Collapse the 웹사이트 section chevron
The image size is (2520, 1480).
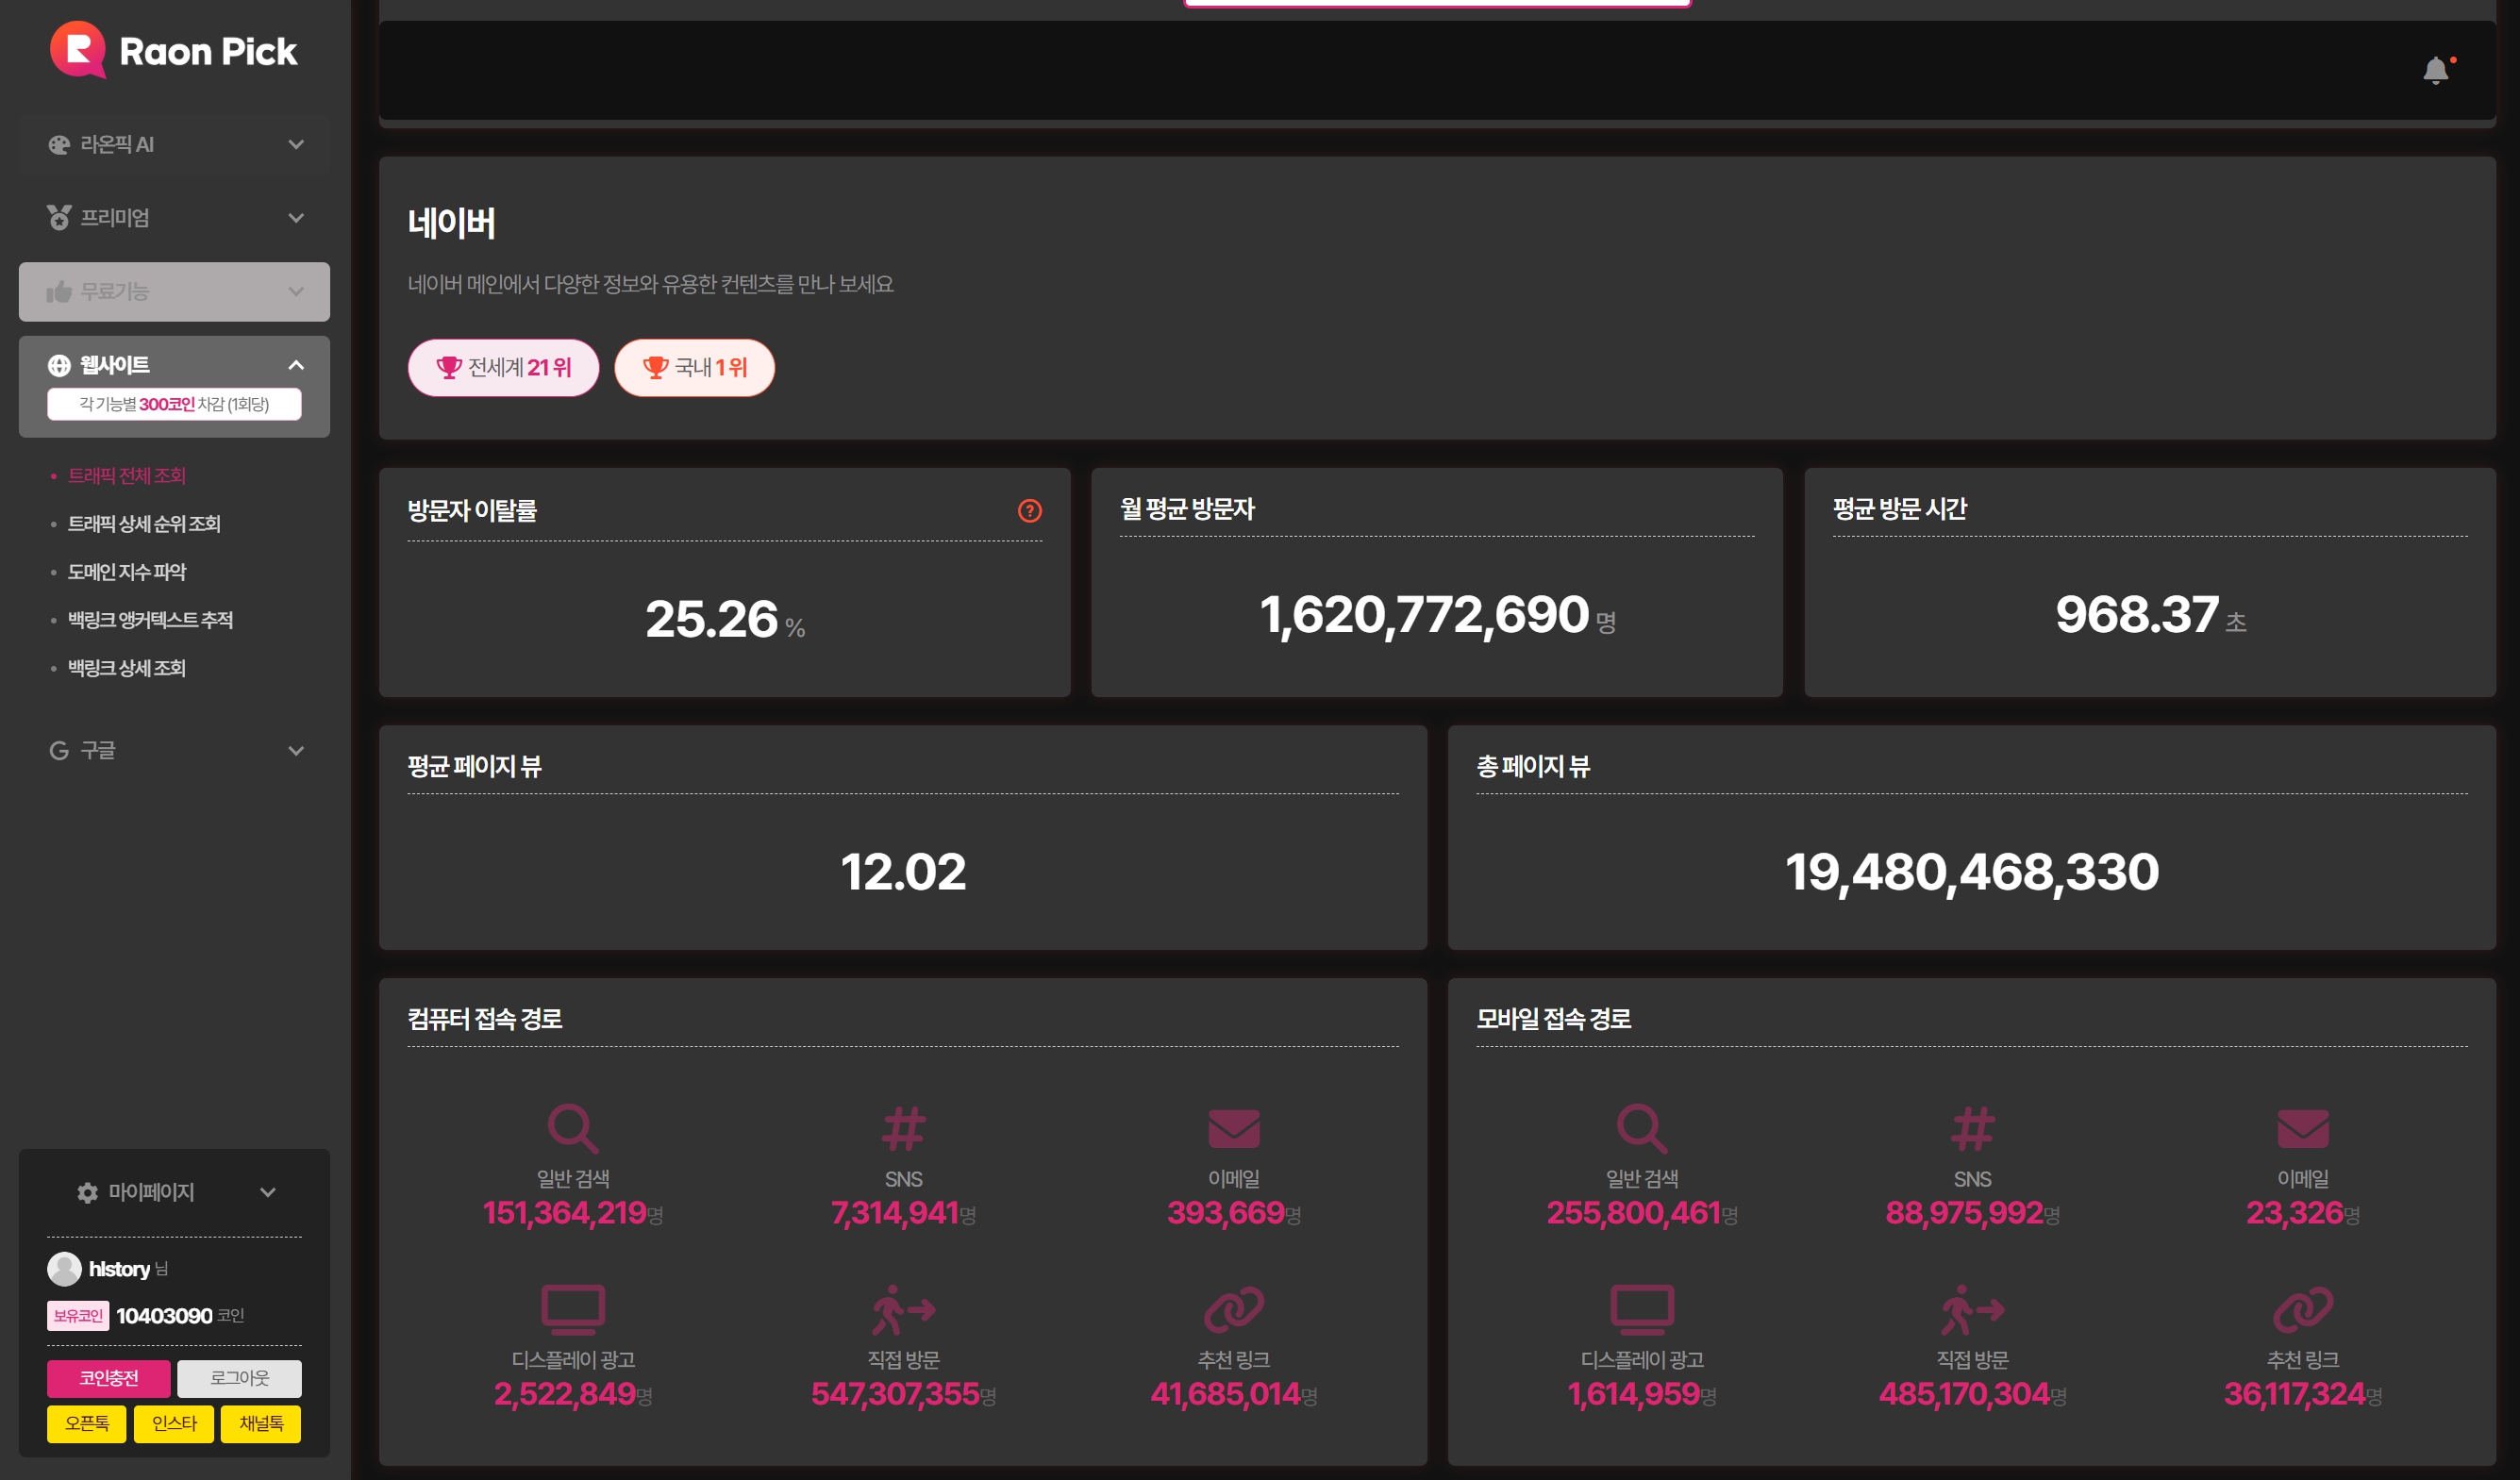pos(296,365)
